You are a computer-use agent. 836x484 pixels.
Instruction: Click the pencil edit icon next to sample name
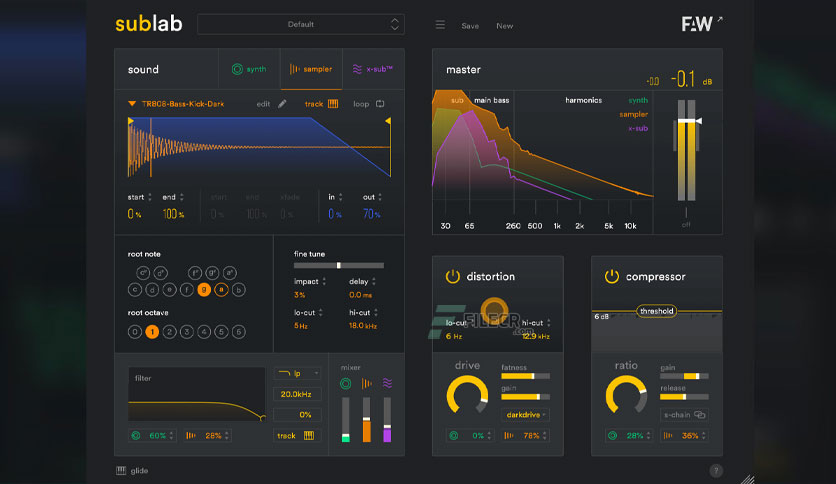tap(282, 104)
